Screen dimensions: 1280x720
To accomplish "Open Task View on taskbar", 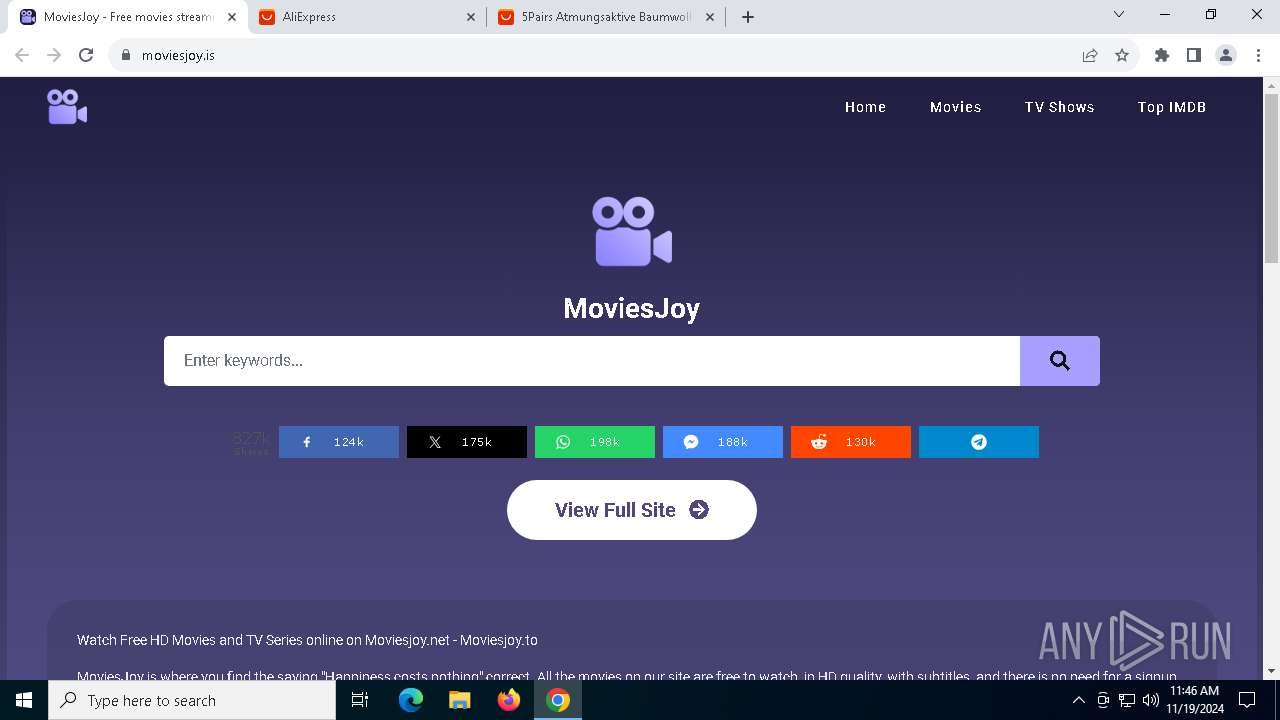I will tap(360, 700).
